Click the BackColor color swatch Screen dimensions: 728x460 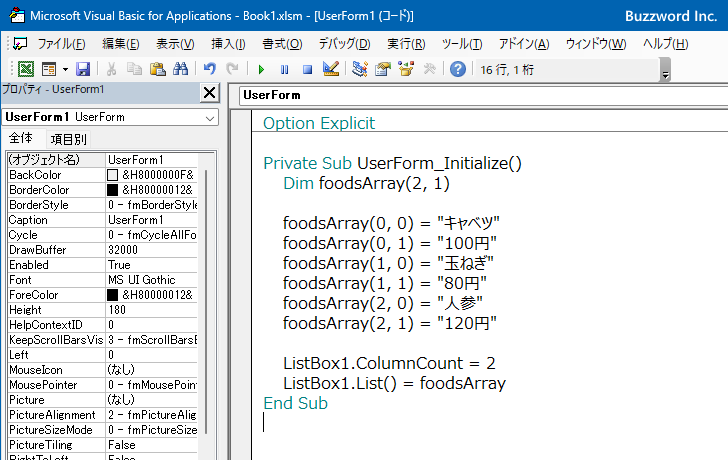pyautogui.click(x=112, y=175)
